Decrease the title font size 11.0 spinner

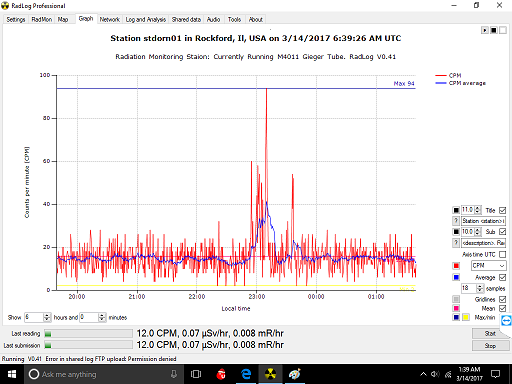coord(478,212)
